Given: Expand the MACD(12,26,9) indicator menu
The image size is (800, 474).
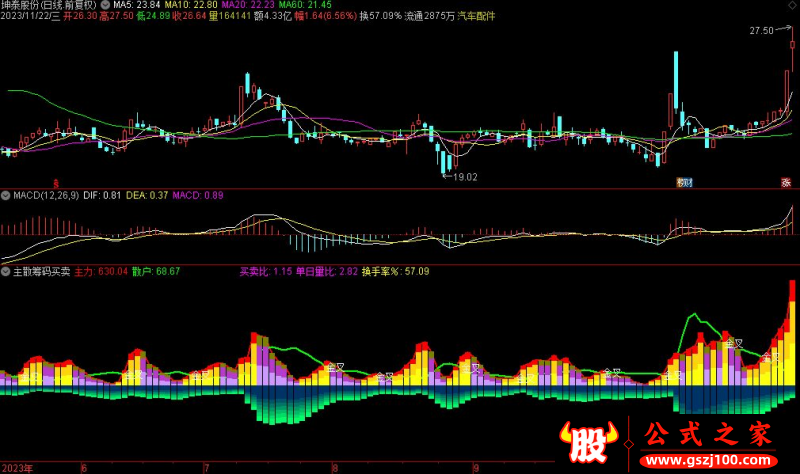Looking at the screenshot, I should (6, 195).
